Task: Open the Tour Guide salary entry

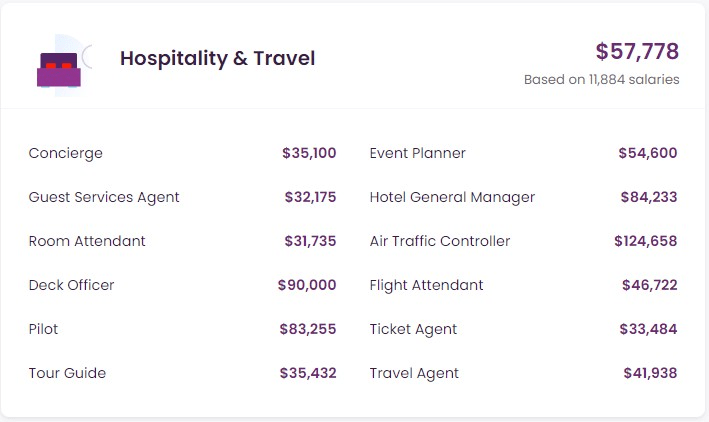Action: [x=67, y=373]
